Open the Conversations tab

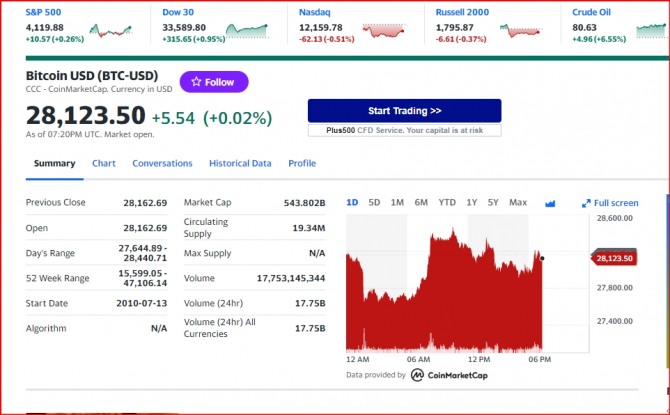(162, 163)
